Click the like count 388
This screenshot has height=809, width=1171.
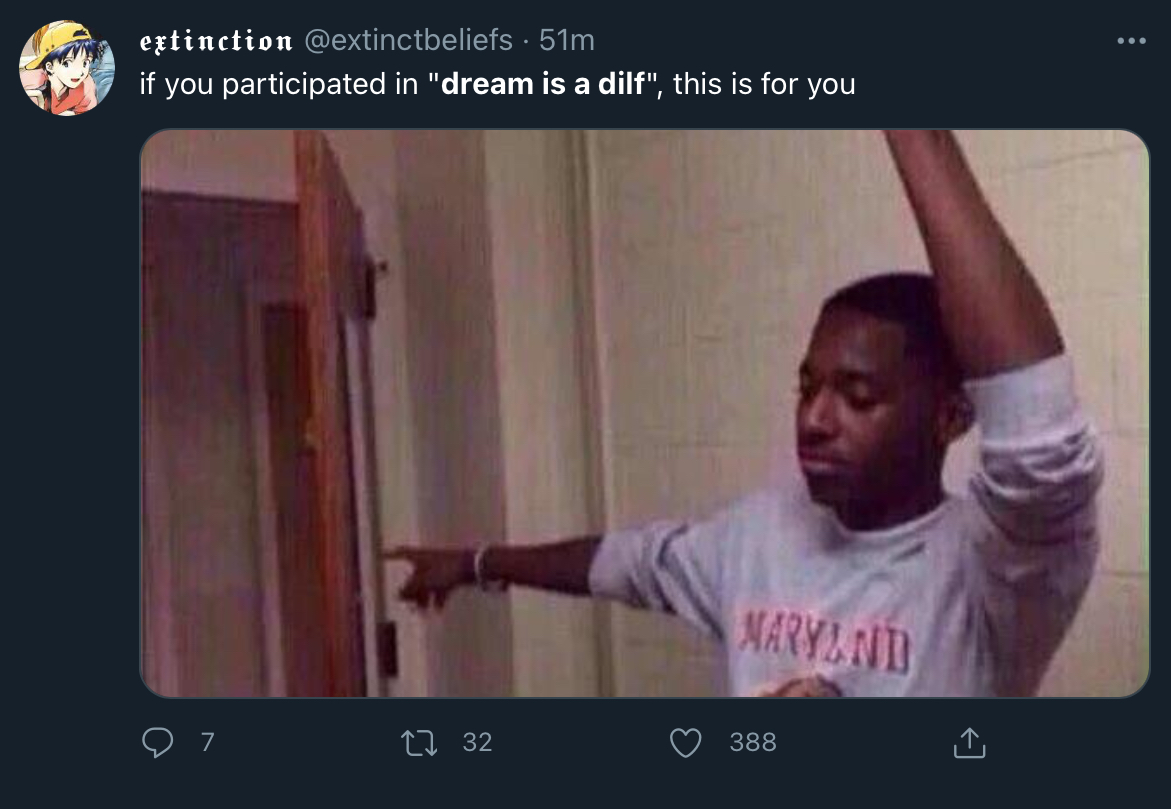(753, 742)
